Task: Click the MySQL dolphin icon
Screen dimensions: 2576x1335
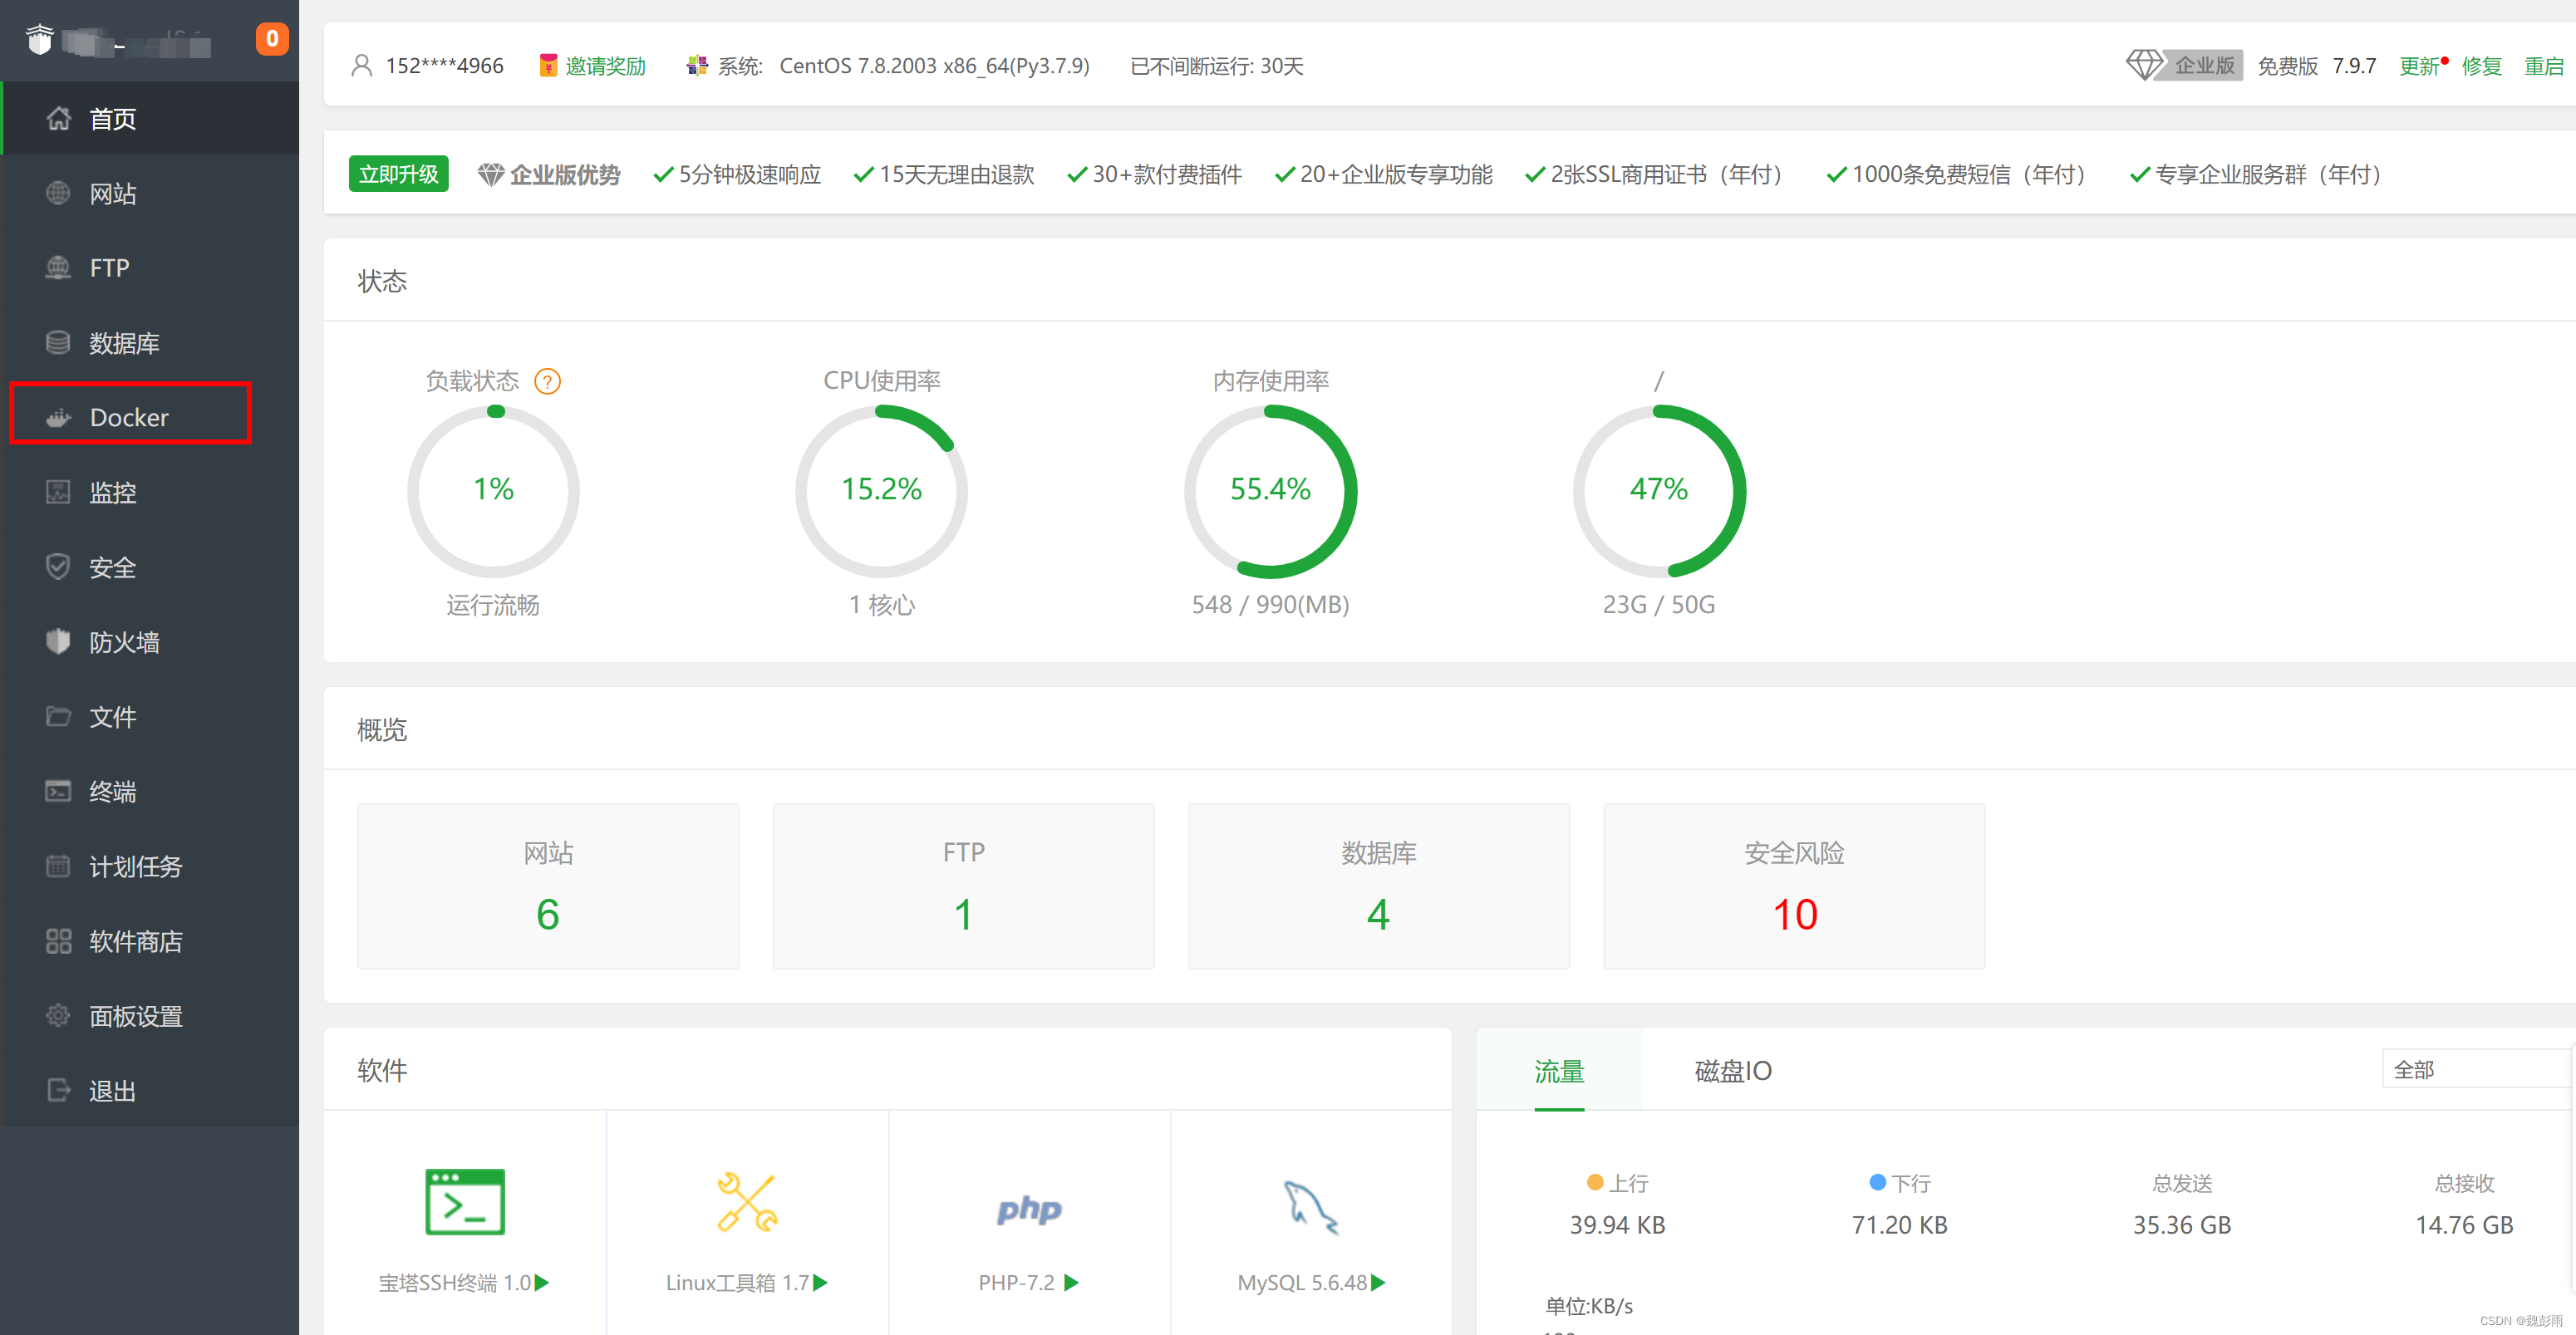Action: coord(1311,1207)
